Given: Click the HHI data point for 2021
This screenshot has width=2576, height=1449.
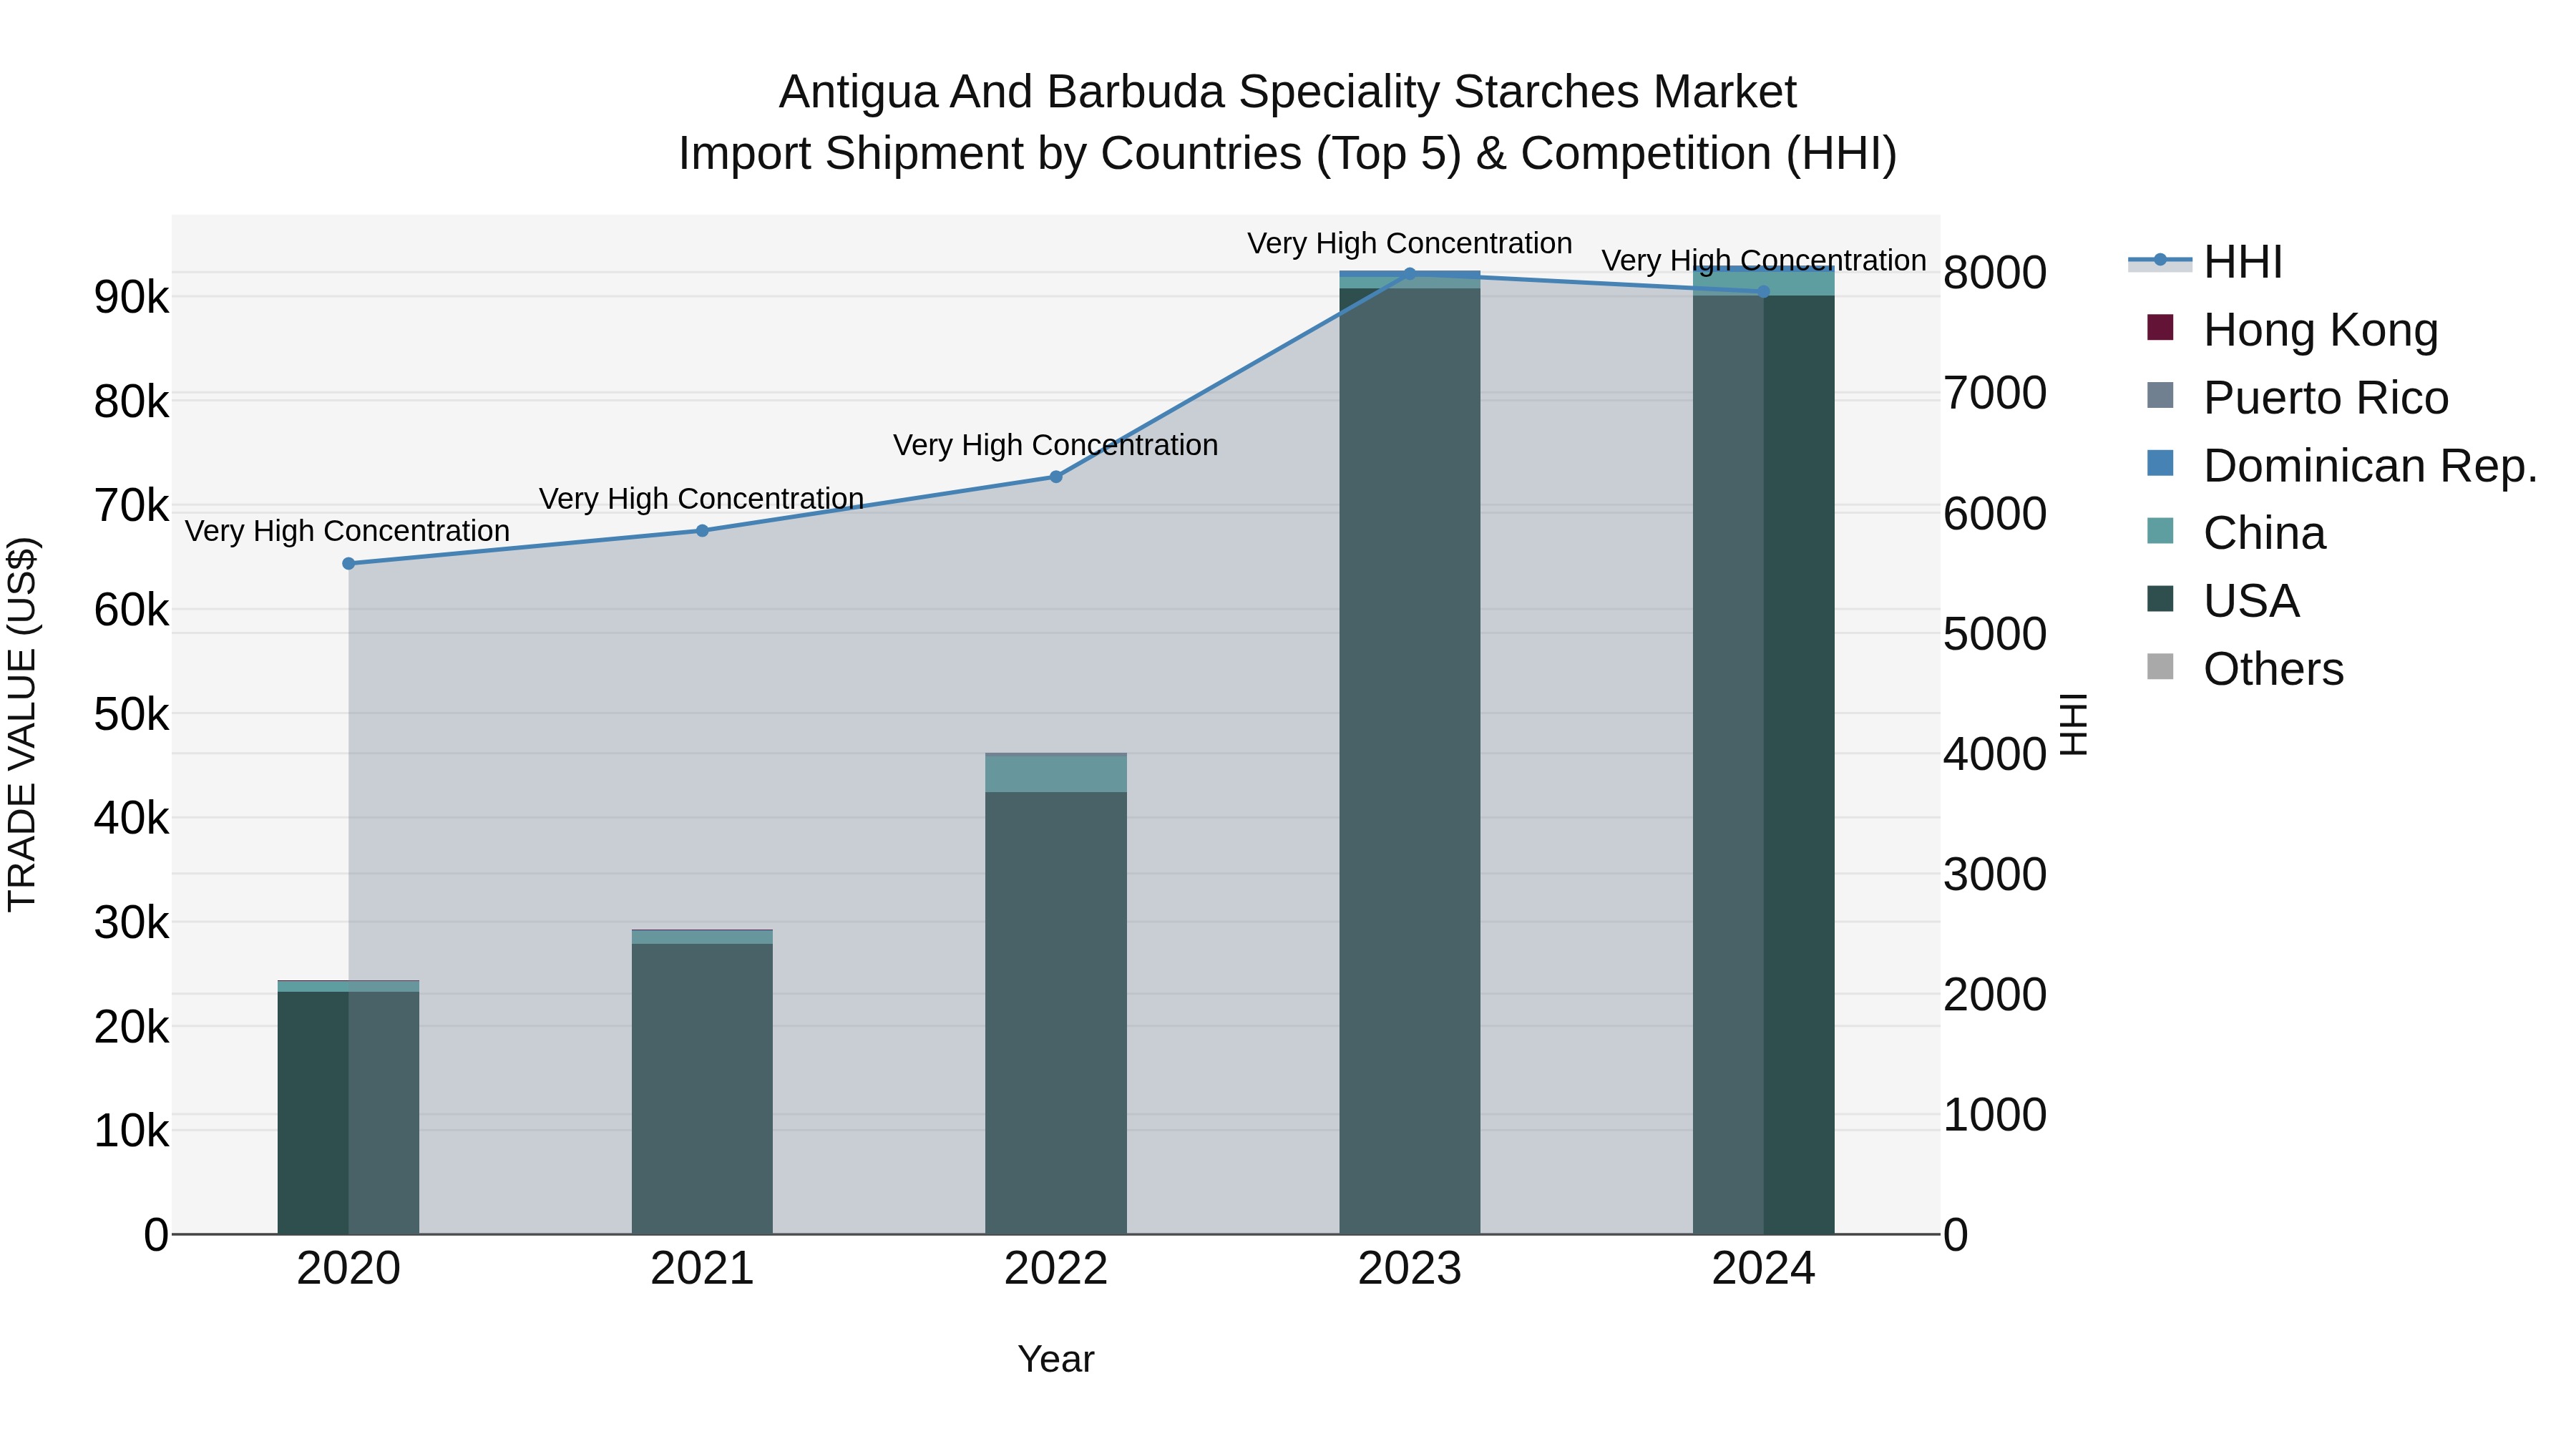Looking at the screenshot, I should point(702,531).
